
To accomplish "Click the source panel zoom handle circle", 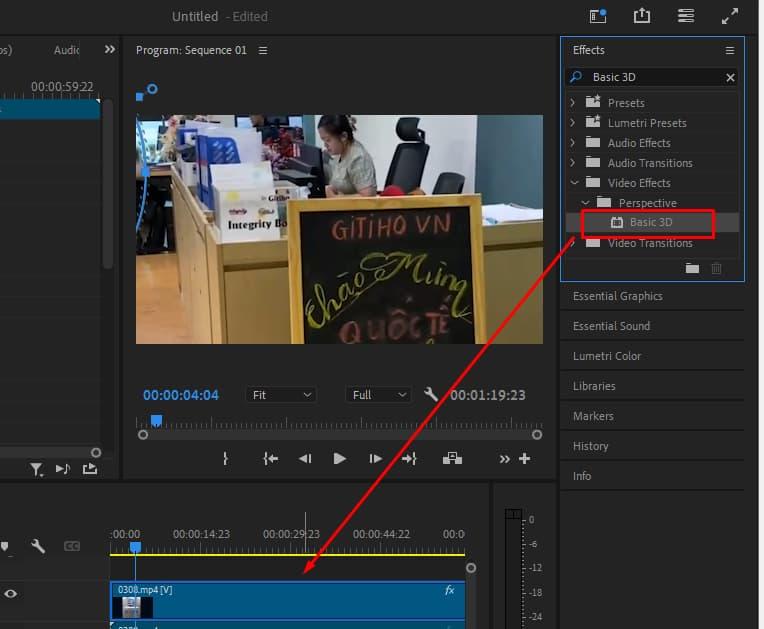I will [x=96, y=453].
